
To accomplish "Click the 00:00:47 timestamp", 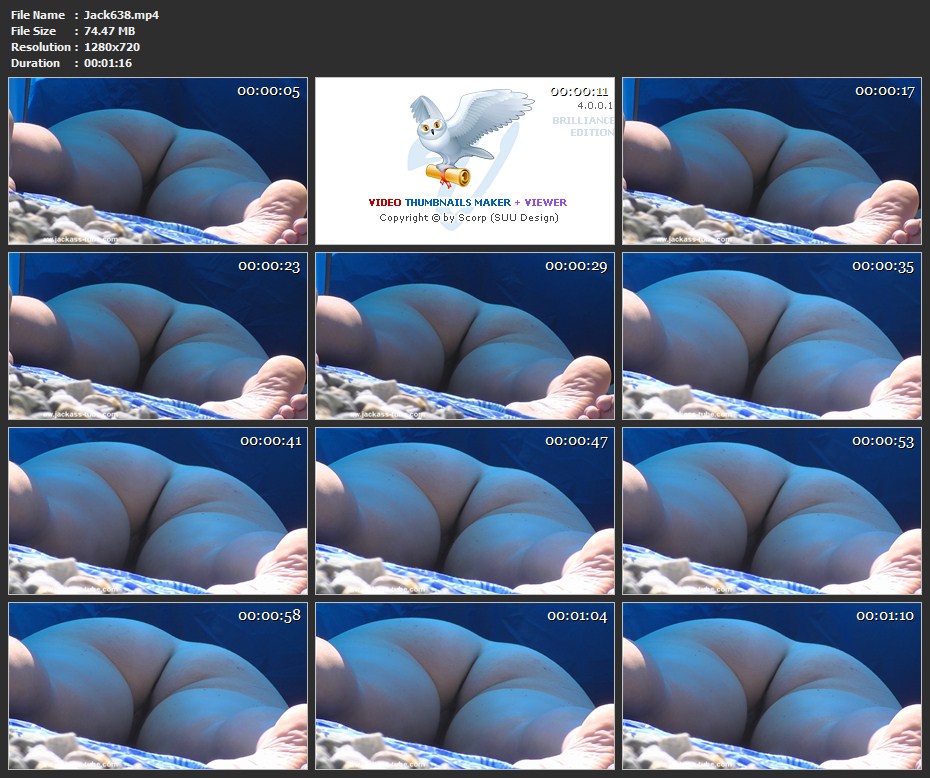I will click(x=576, y=441).
